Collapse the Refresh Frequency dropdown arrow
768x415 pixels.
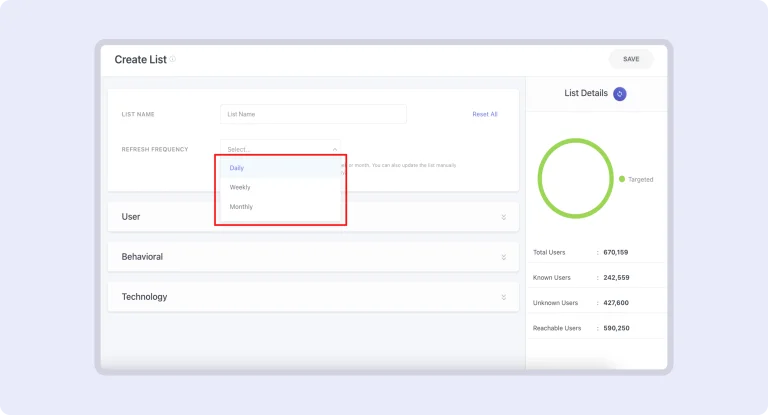click(334, 149)
